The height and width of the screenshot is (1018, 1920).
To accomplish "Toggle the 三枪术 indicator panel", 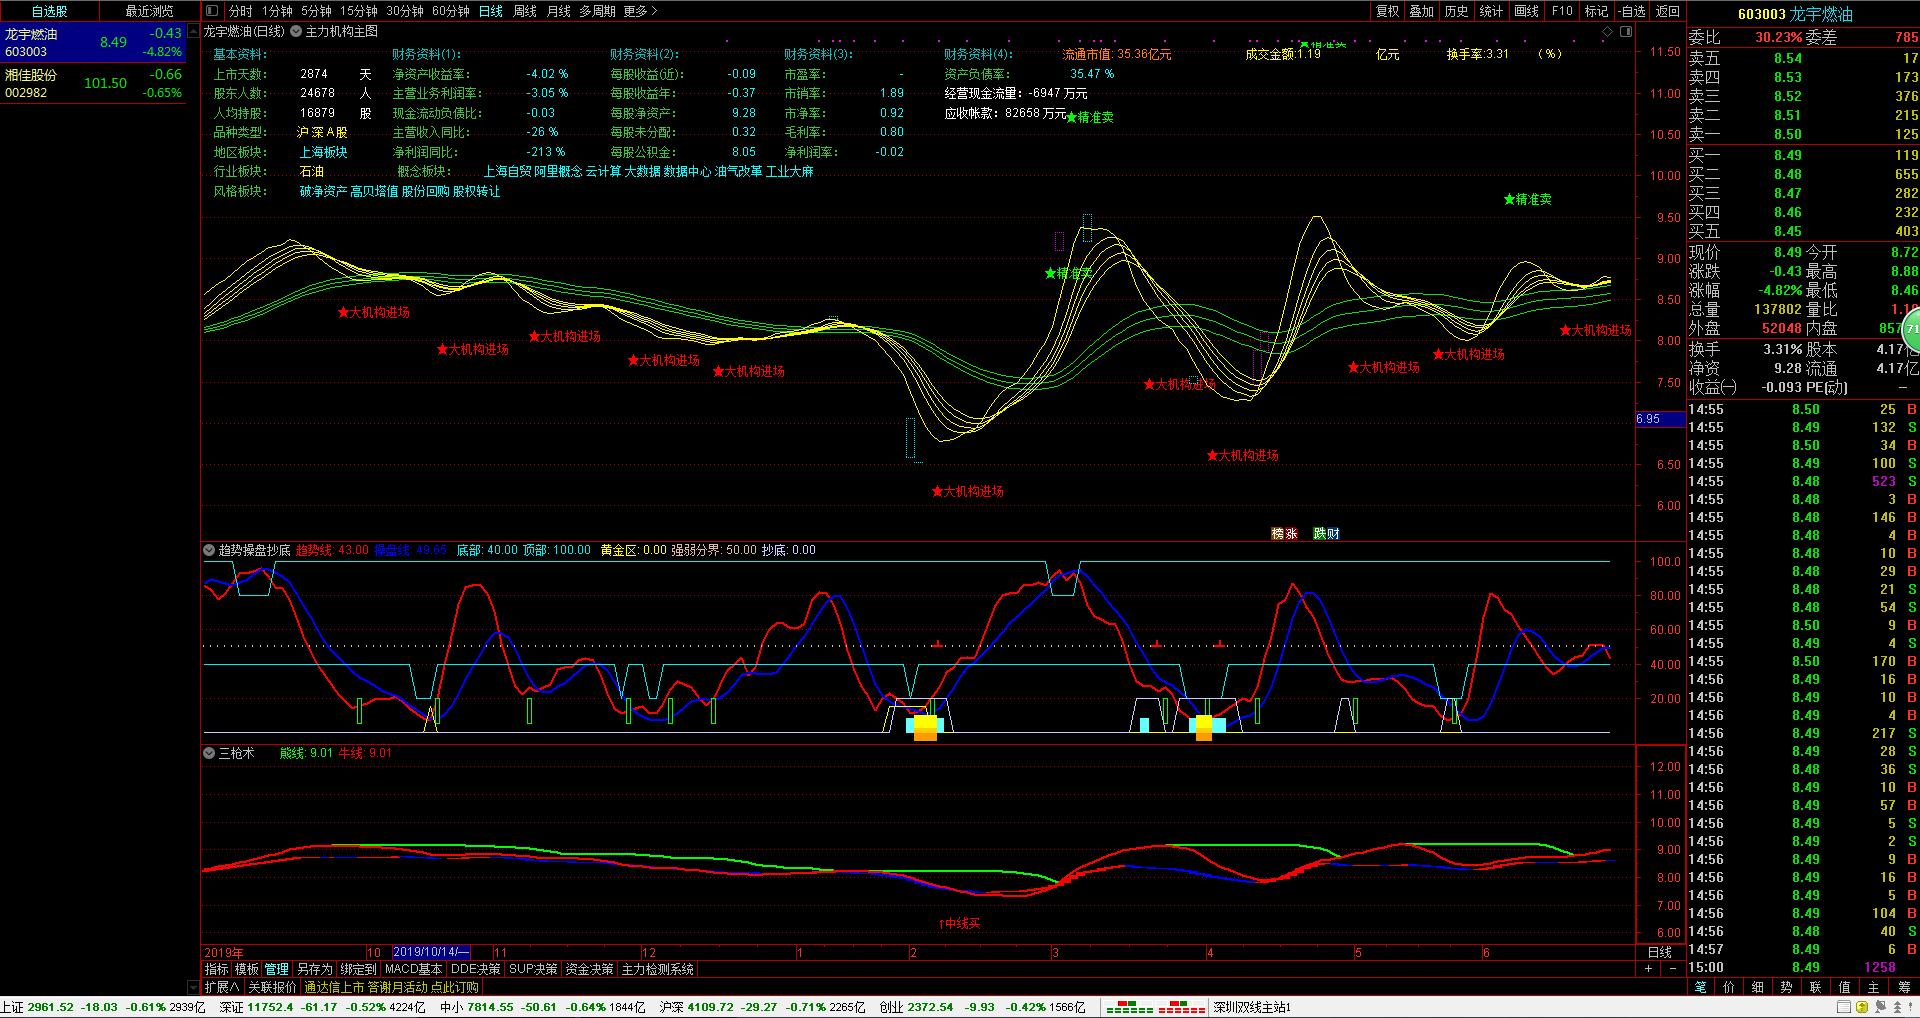I will tap(209, 753).
